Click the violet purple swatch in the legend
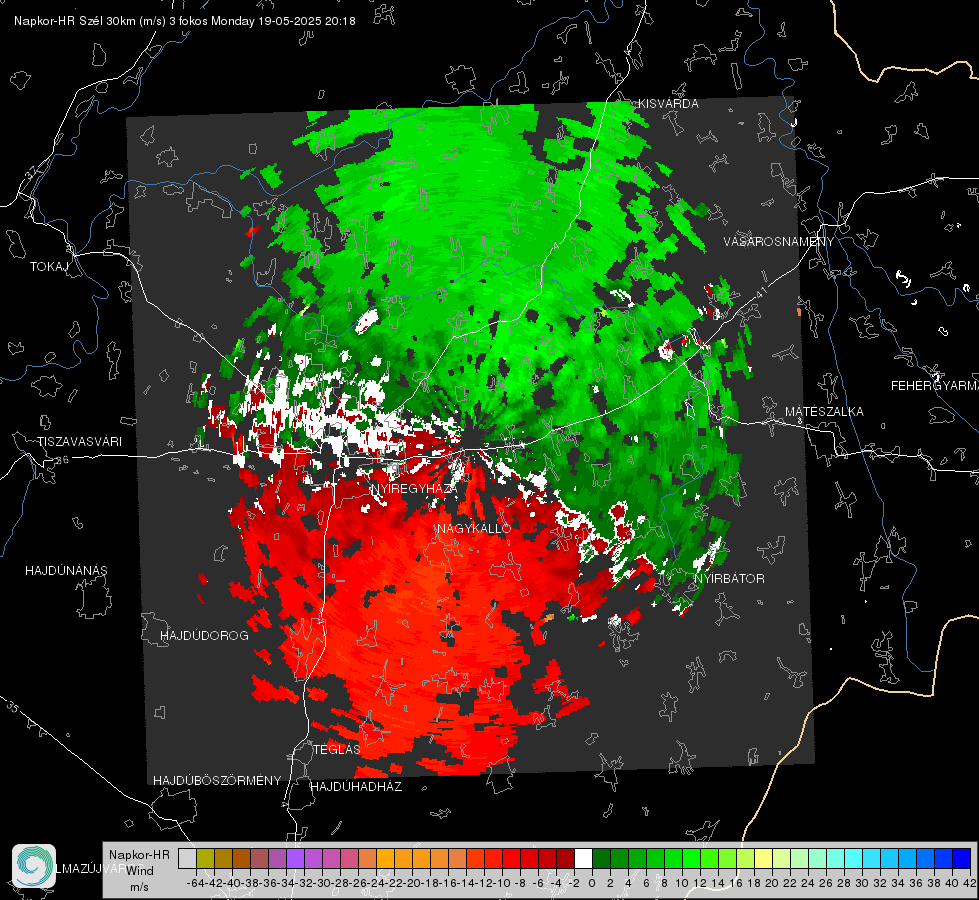The width and height of the screenshot is (979, 900). click(295, 859)
